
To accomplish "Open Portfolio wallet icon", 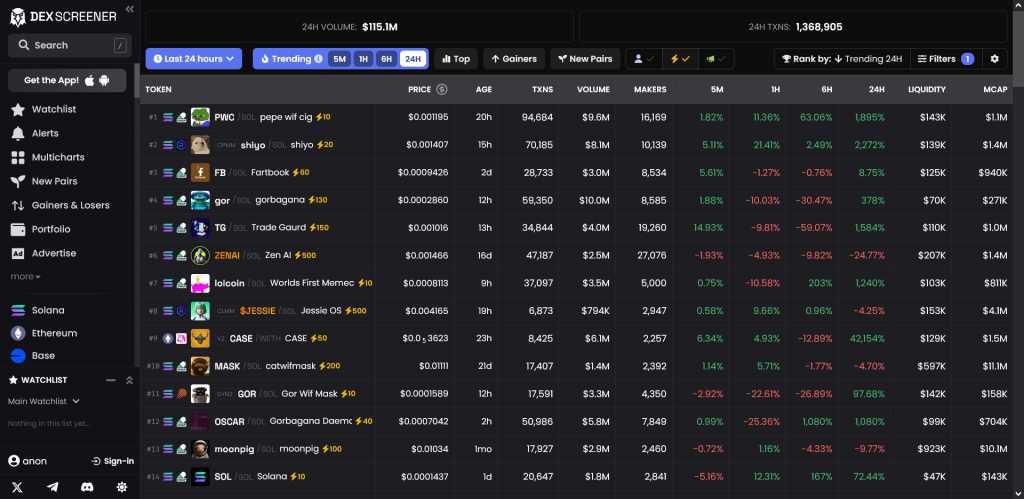I will (x=18, y=229).
